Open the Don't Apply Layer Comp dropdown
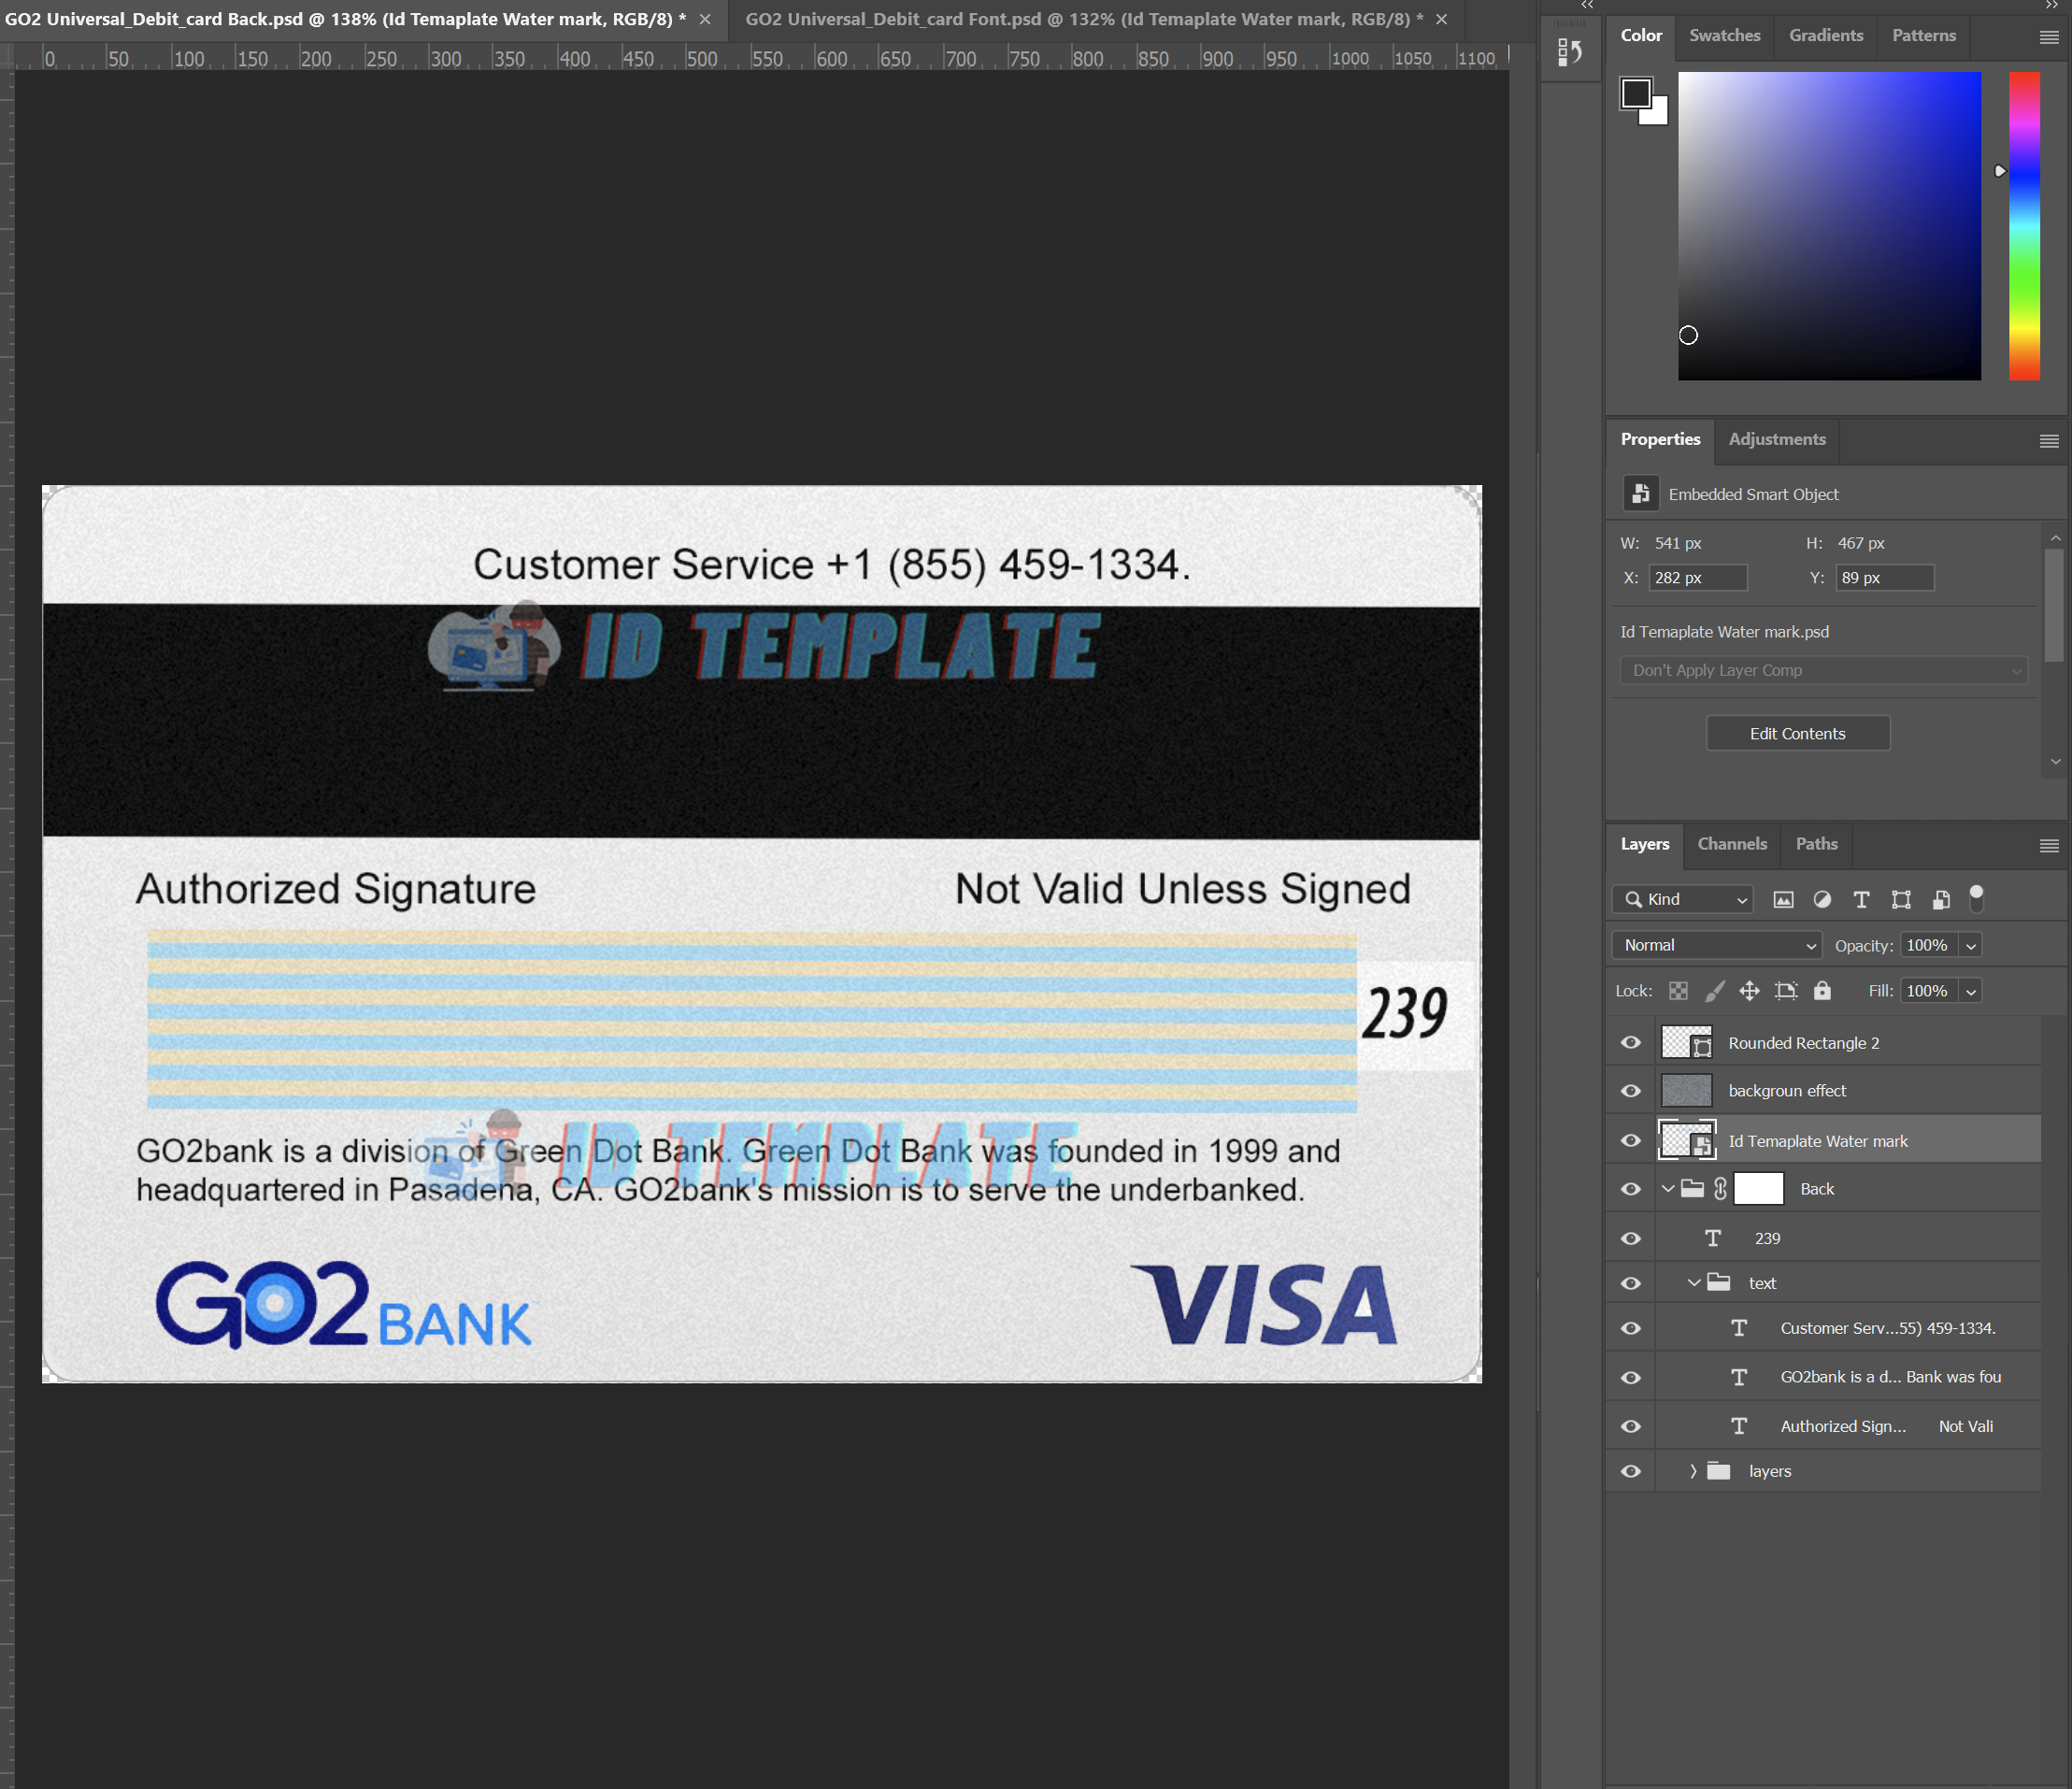 1823,670
